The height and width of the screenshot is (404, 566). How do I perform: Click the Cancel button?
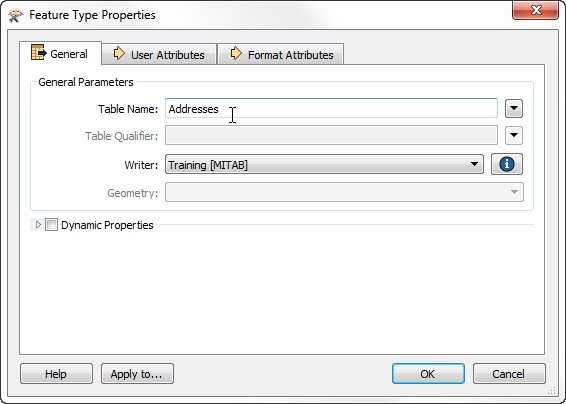[x=509, y=374]
